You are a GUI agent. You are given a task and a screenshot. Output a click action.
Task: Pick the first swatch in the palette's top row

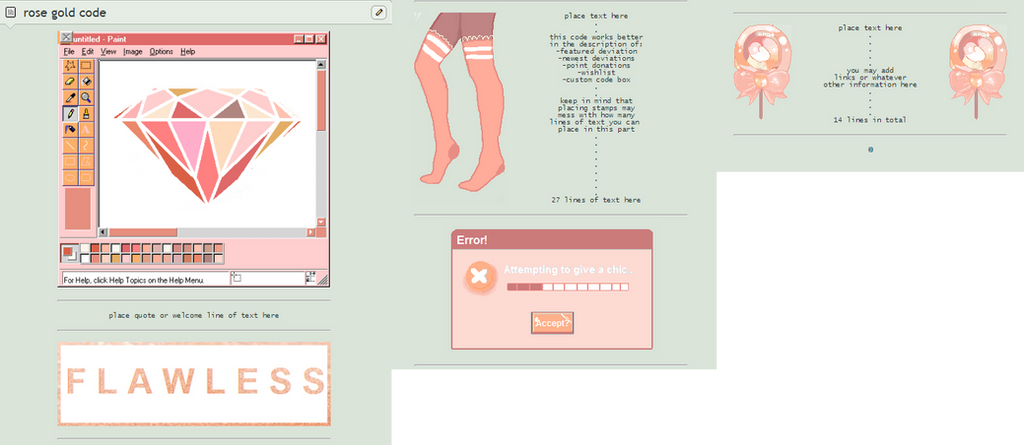[x=85, y=248]
